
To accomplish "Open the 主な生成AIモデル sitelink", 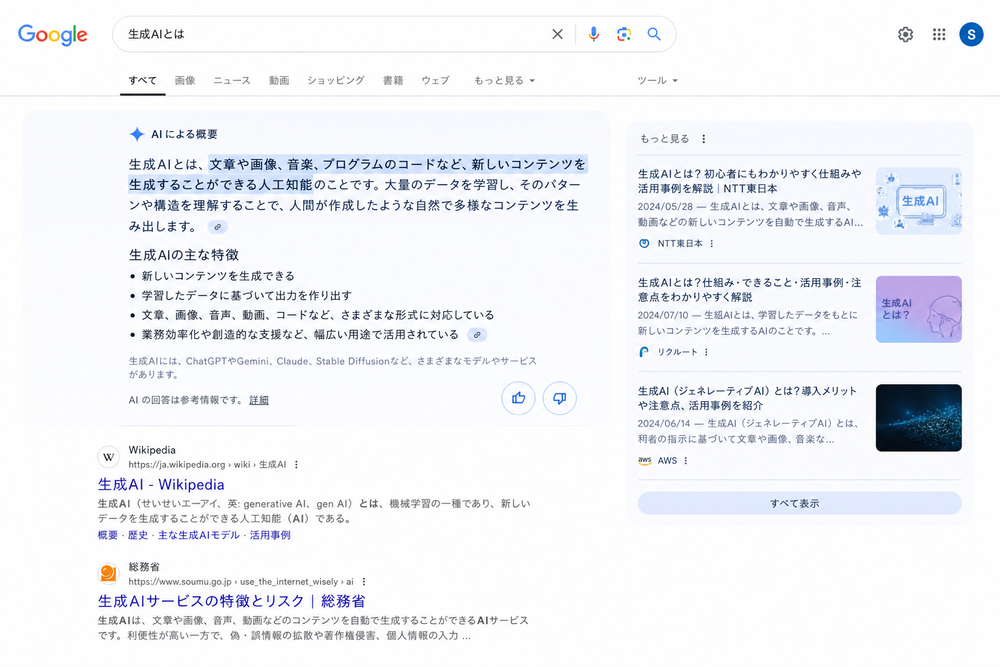I will [x=199, y=535].
